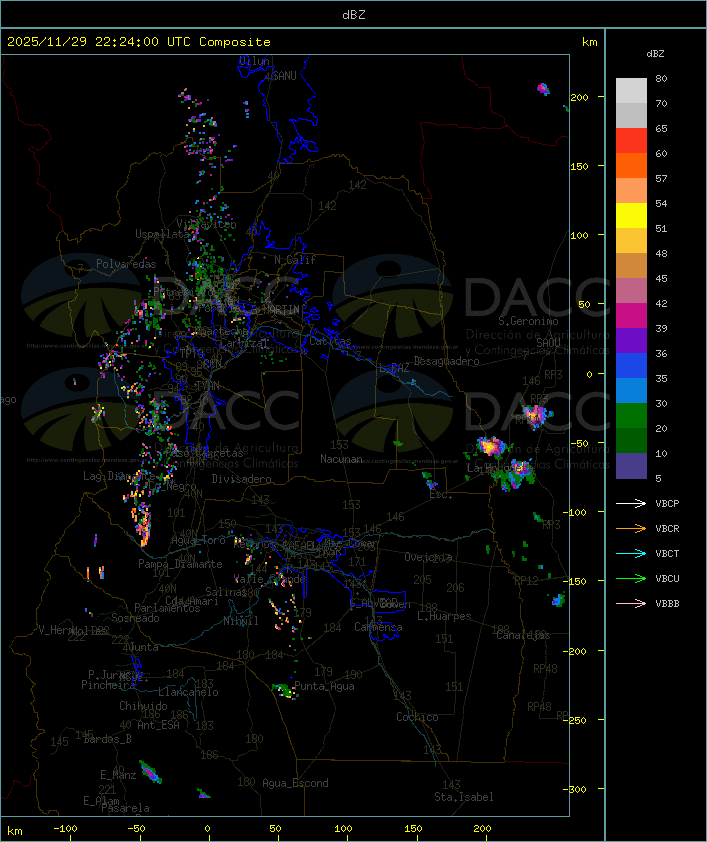The image size is (707, 842).
Task: Click the 150 tick on vertical axis
Action: click(579, 166)
